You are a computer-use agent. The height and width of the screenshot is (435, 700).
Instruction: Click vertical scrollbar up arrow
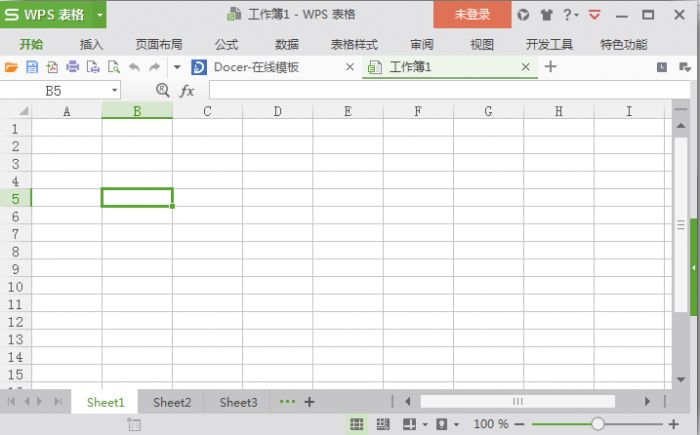(x=681, y=126)
